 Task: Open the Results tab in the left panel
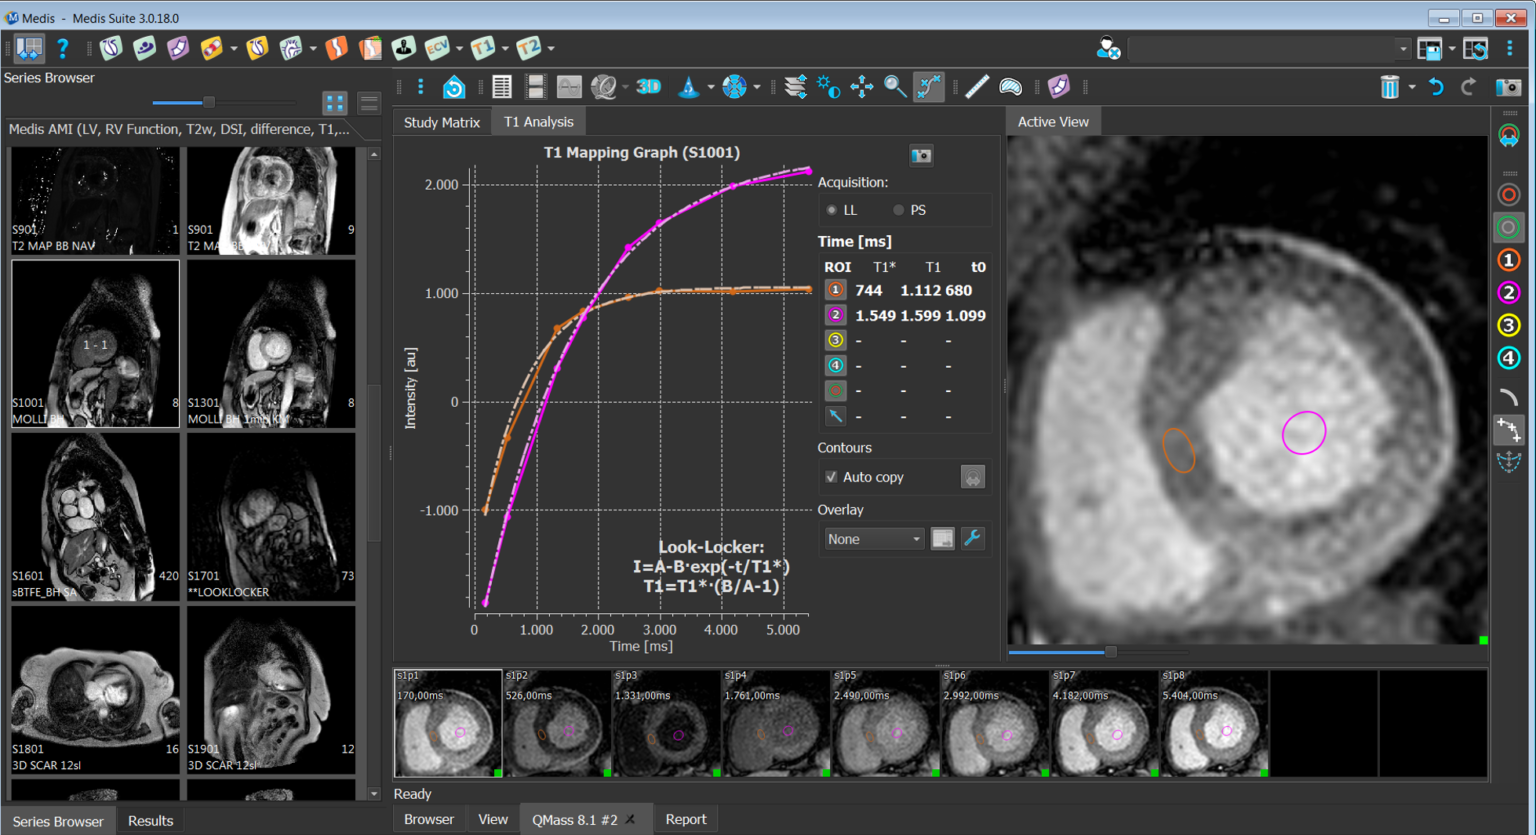[x=150, y=821]
